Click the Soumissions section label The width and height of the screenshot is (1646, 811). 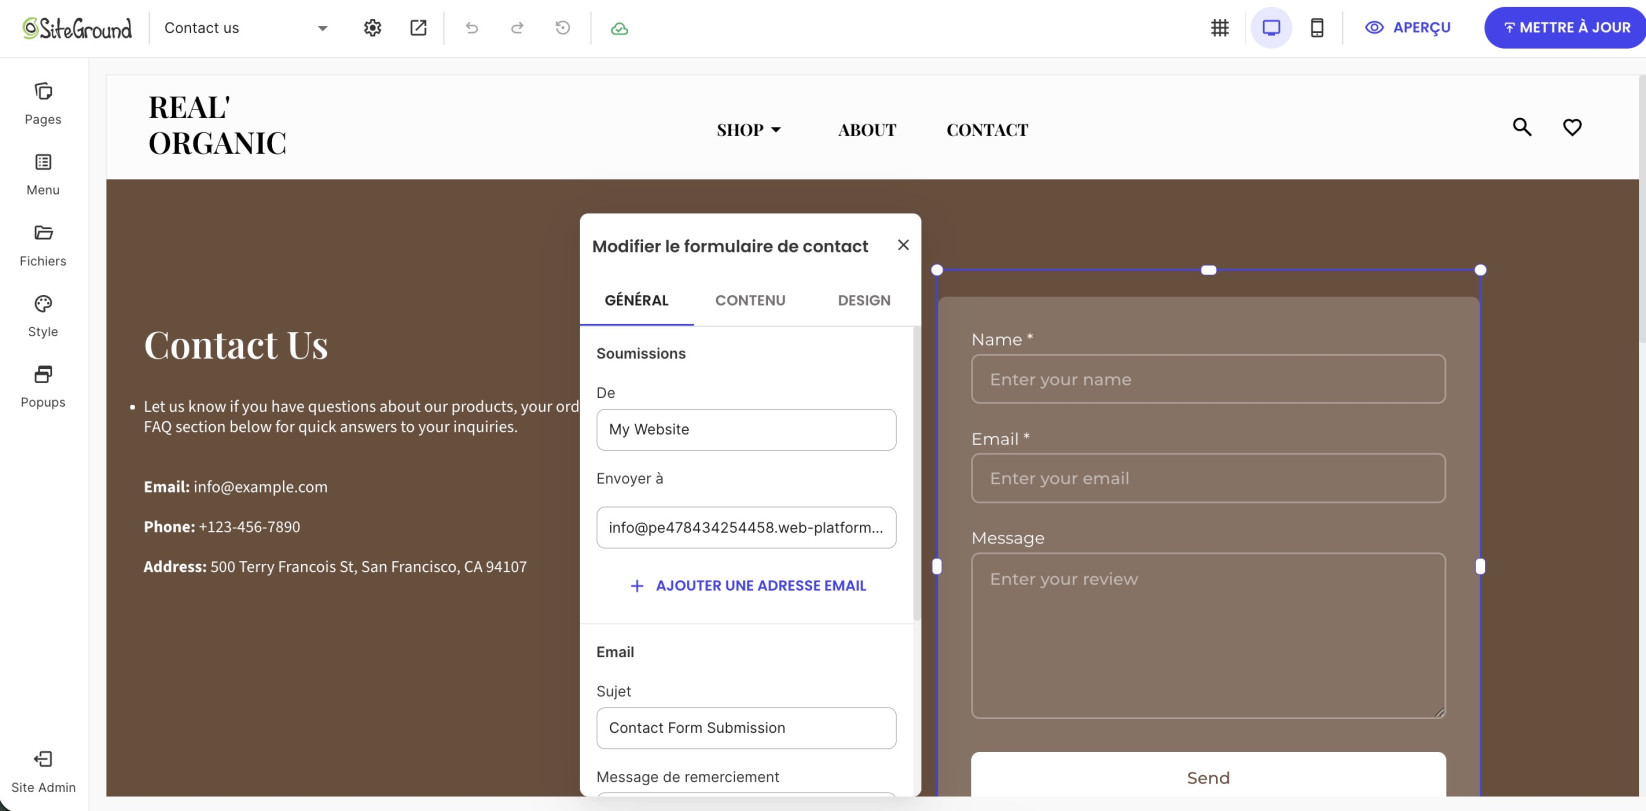[641, 354]
